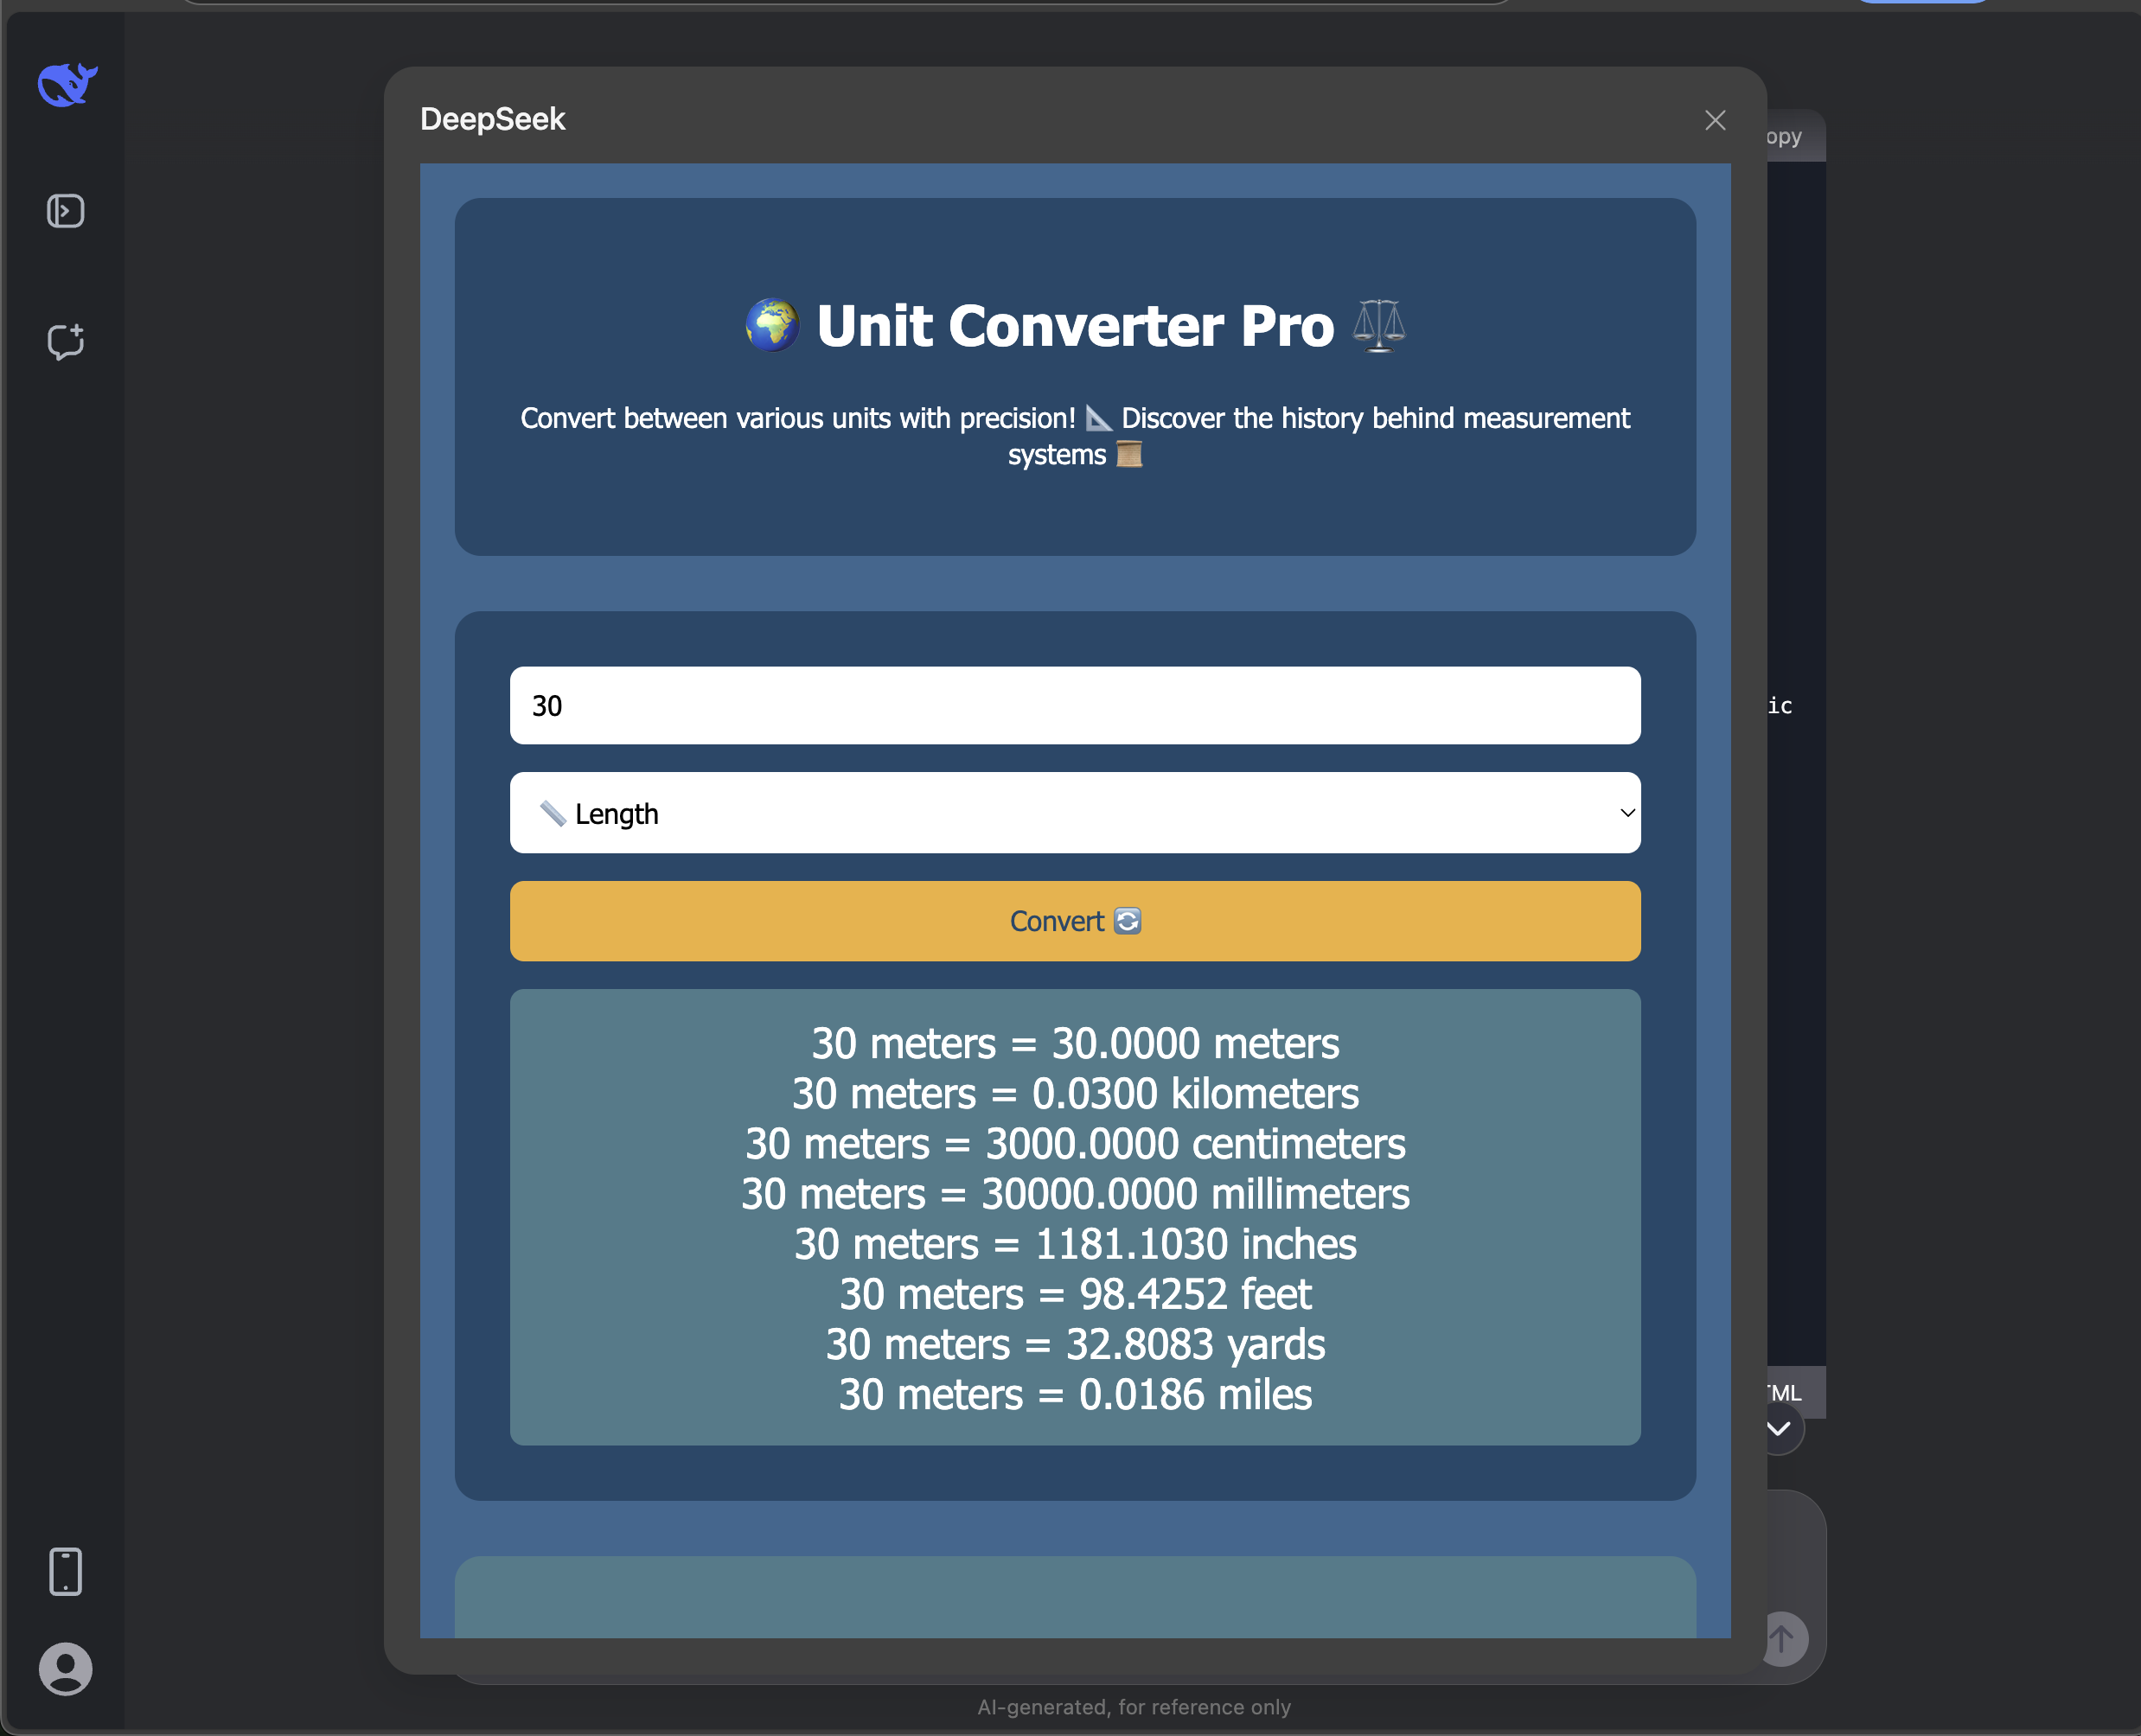Click the send arrow button in chat box
Viewport: 2141px width, 1736px height.
tap(1783, 1638)
